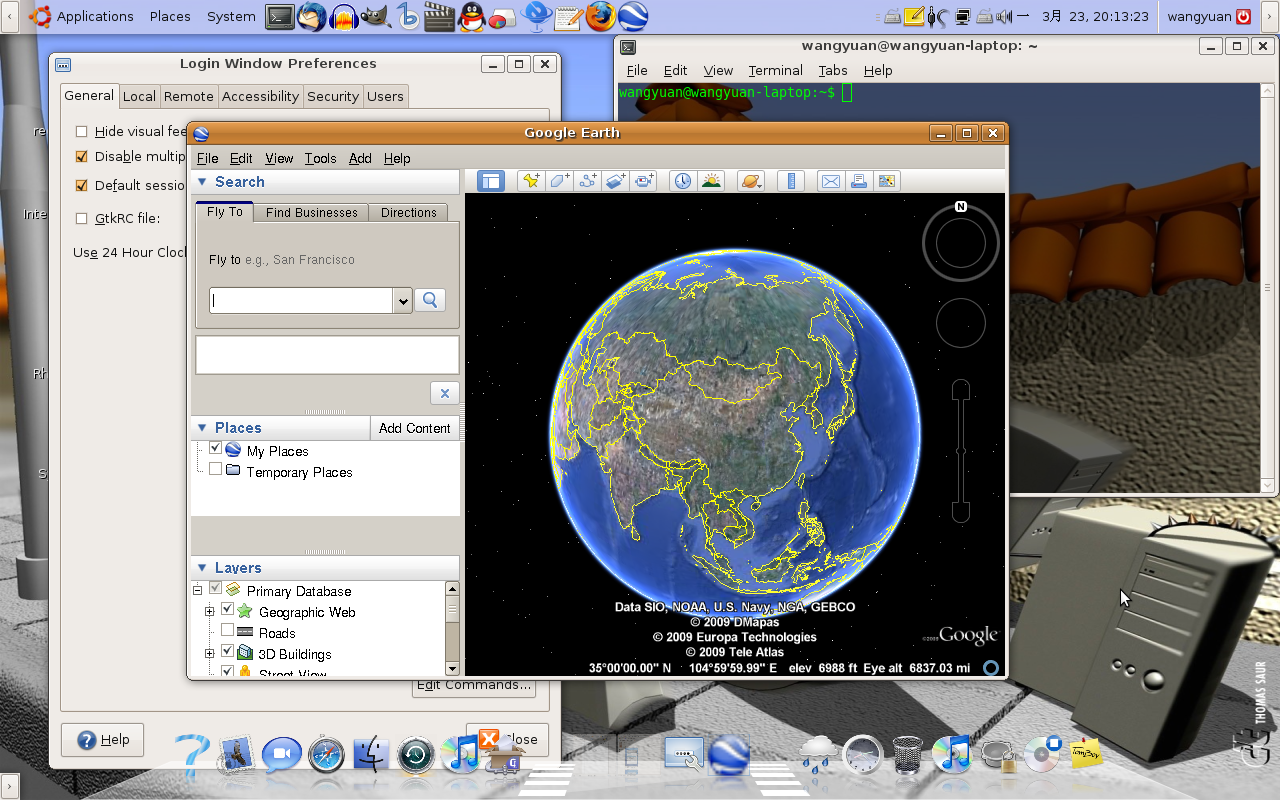1280x800 pixels.
Task: Switch to the Find Businesses tab
Action: pyautogui.click(x=311, y=212)
